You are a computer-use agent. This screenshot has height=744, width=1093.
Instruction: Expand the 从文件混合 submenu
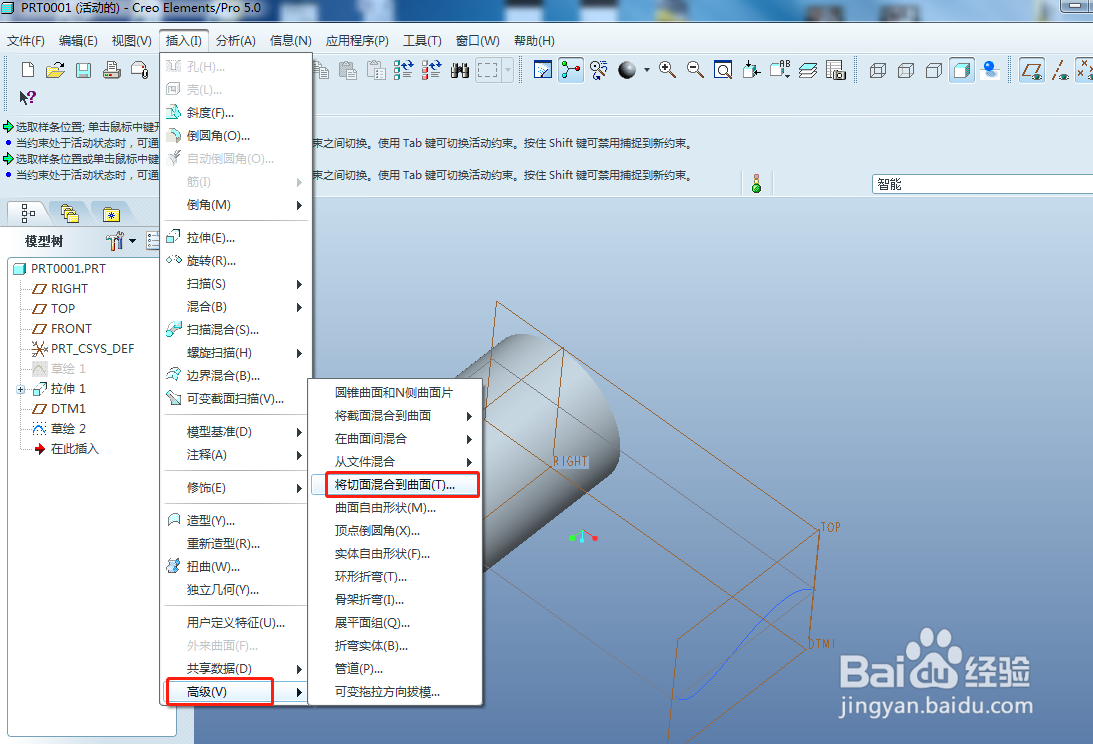pyautogui.click(x=395, y=462)
